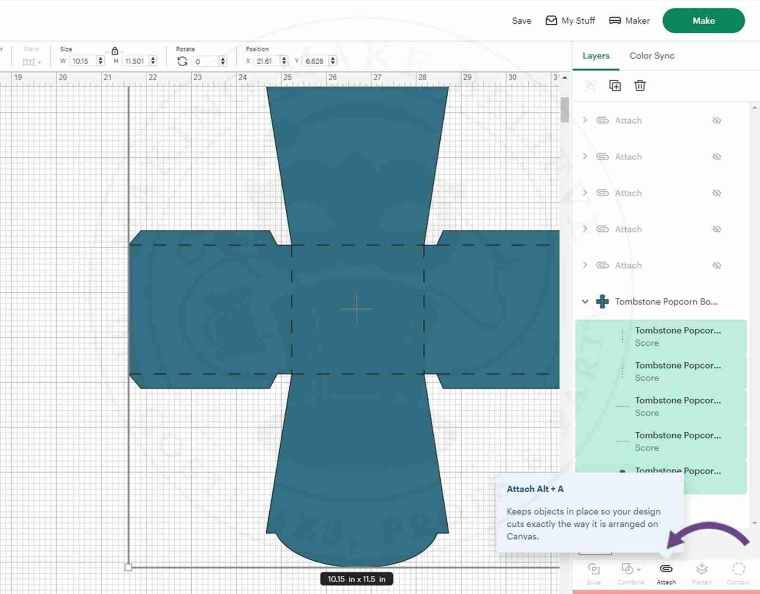Click the scroll-up arrow of the canvas scrollbar
The height and width of the screenshot is (594, 760).
click(564, 78)
